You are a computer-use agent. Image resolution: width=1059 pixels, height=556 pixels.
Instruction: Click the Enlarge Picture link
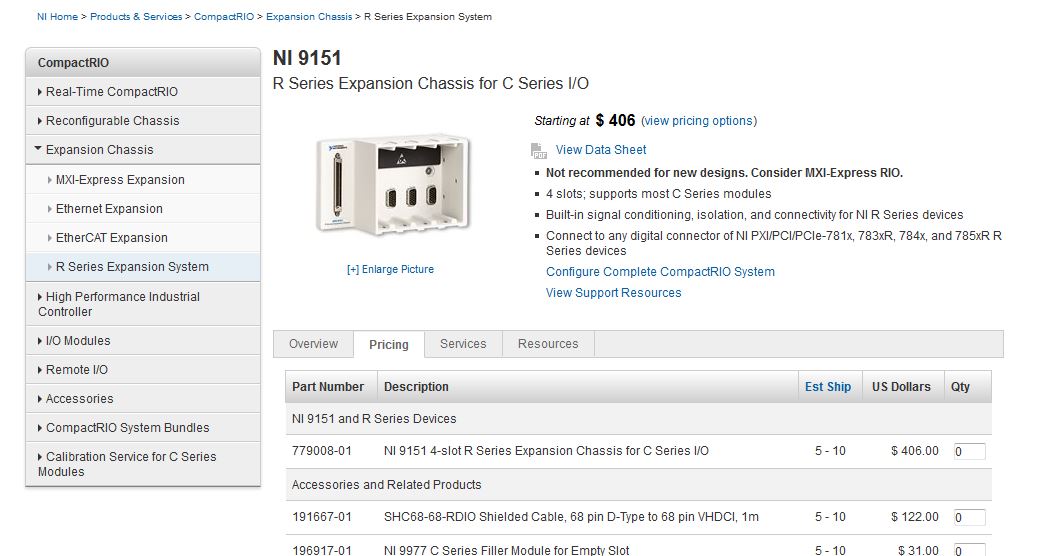coord(390,270)
